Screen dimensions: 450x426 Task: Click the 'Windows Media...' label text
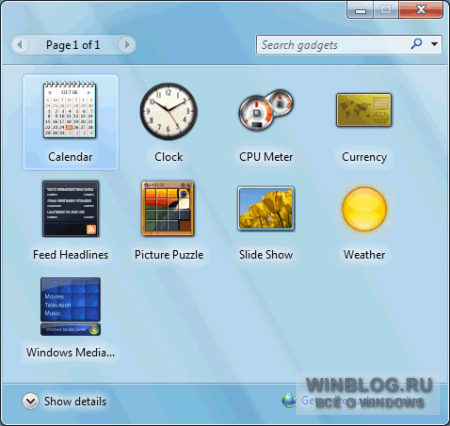(70, 352)
